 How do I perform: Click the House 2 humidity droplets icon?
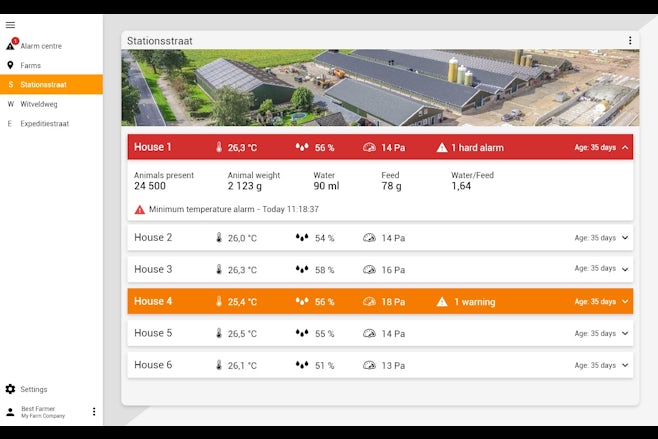click(x=302, y=238)
